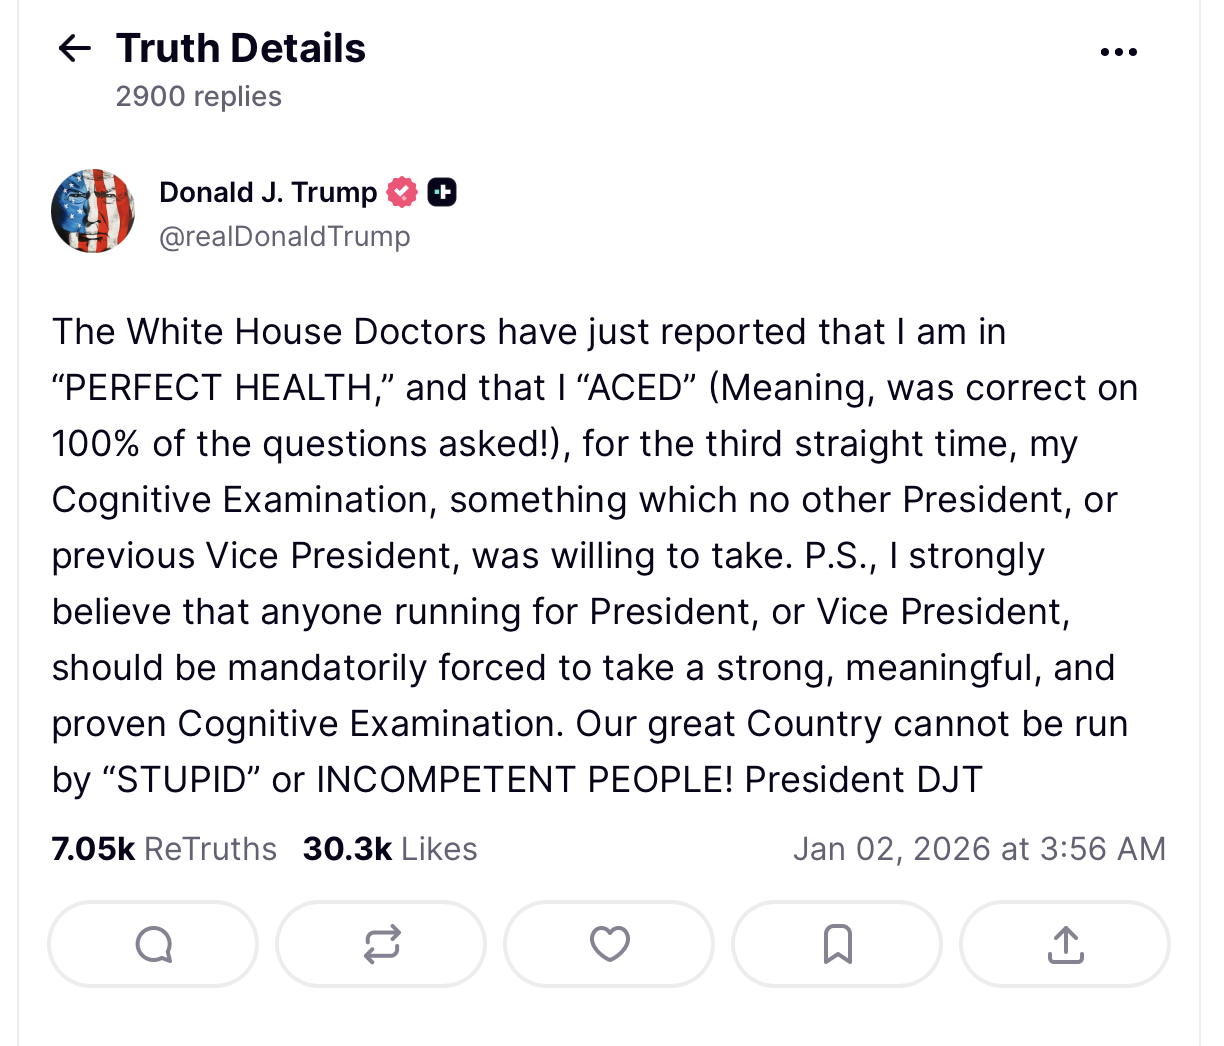This screenshot has height=1046, width=1224.
Task: Click the share upload icon
Action: [x=1065, y=944]
